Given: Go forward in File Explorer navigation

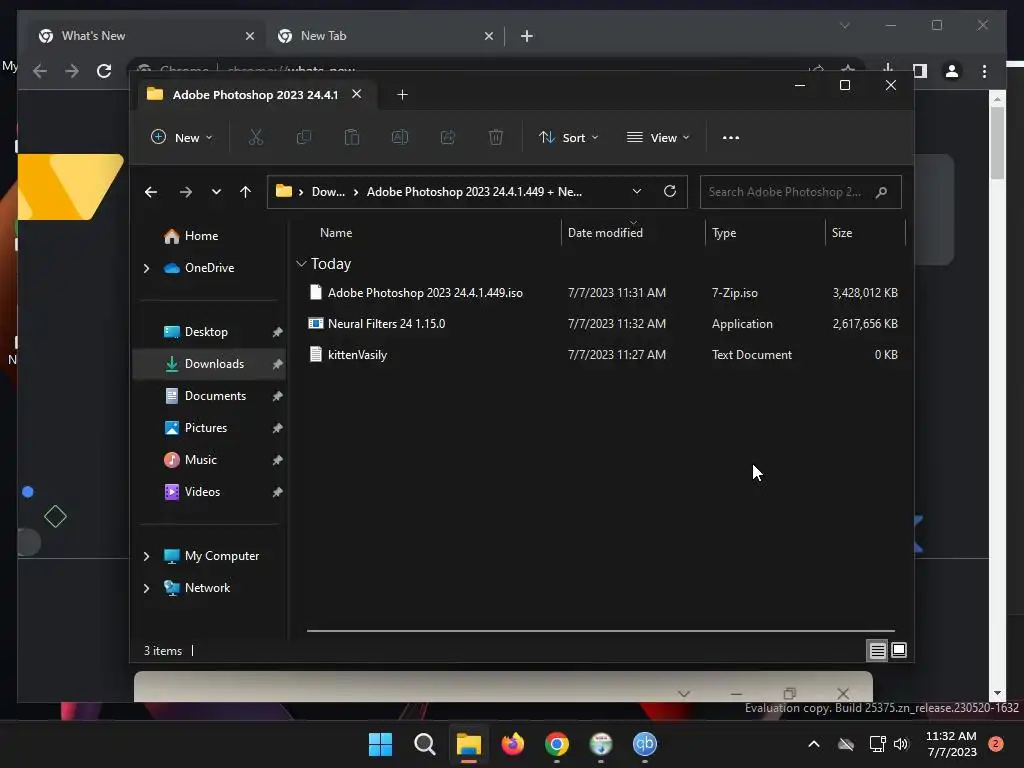Looking at the screenshot, I should 185,192.
